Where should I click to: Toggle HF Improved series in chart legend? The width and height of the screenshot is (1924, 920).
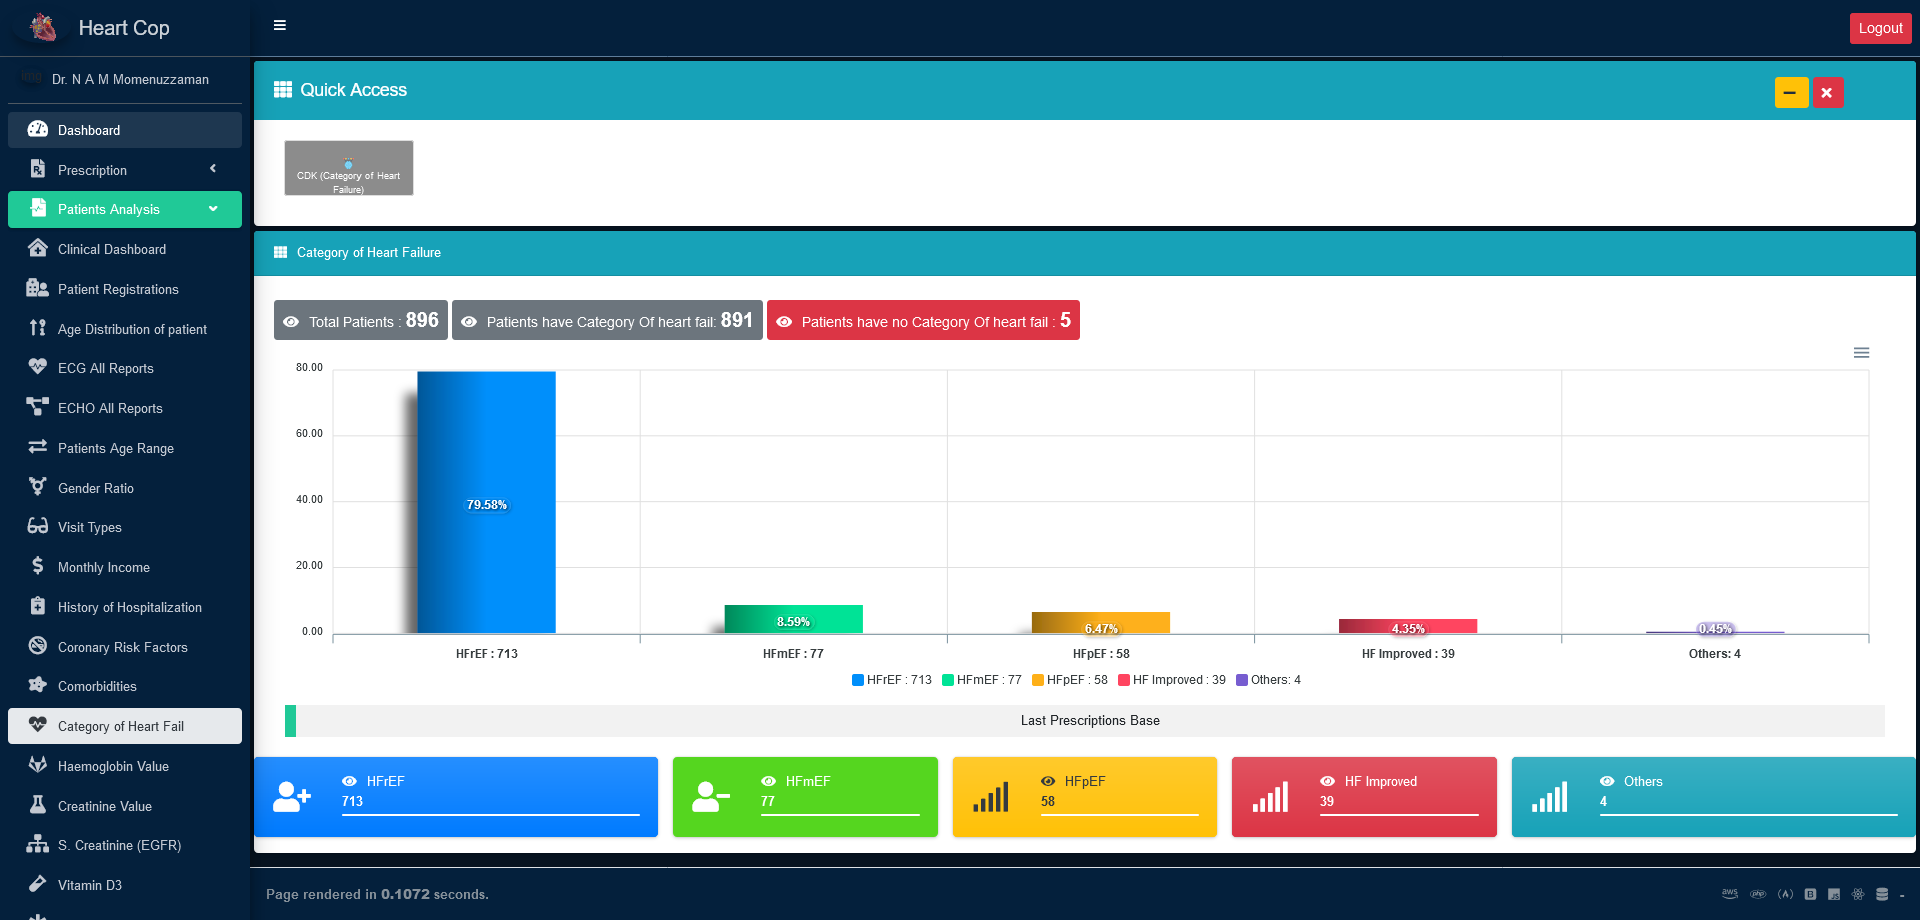click(1172, 680)
